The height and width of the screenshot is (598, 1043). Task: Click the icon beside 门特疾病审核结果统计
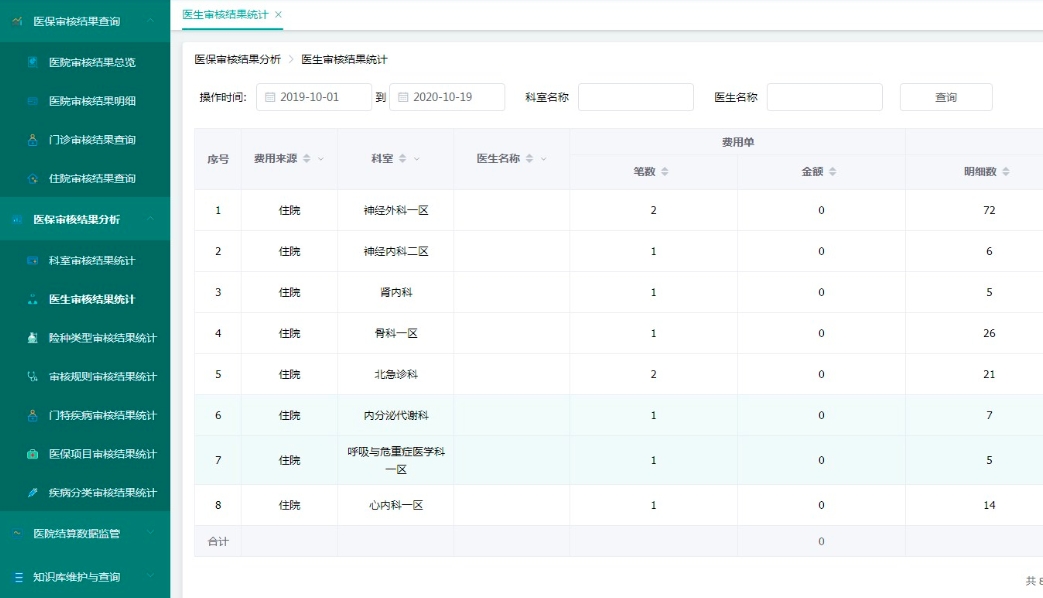point(33,415)
